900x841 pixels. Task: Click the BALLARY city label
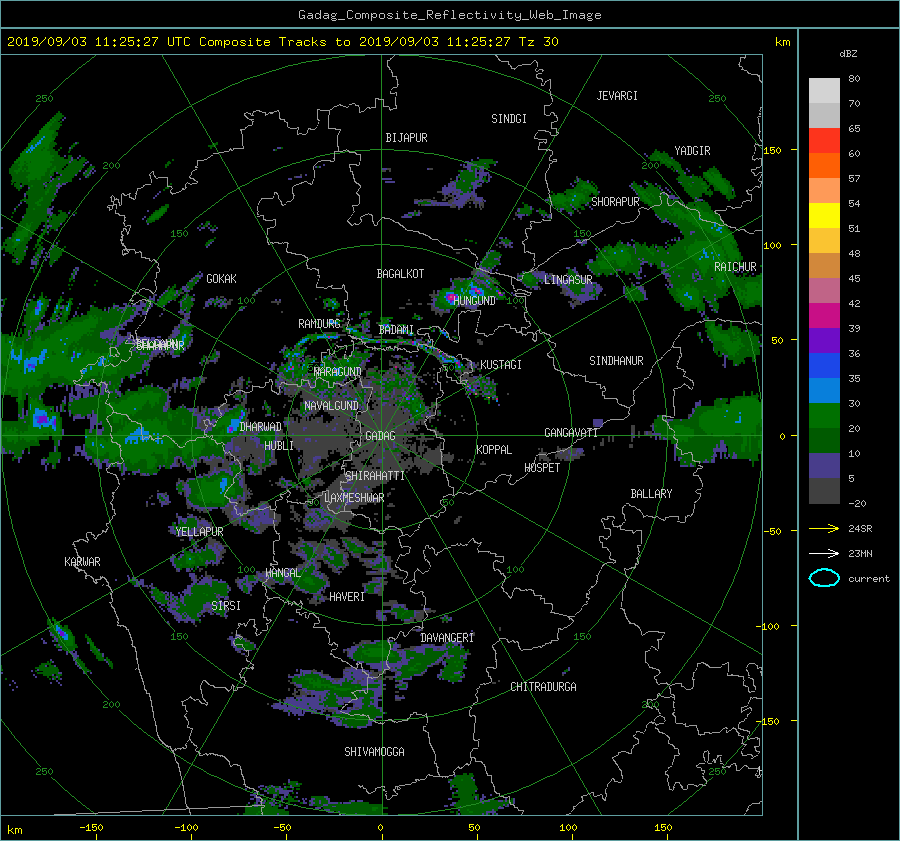tap(651, 494)
